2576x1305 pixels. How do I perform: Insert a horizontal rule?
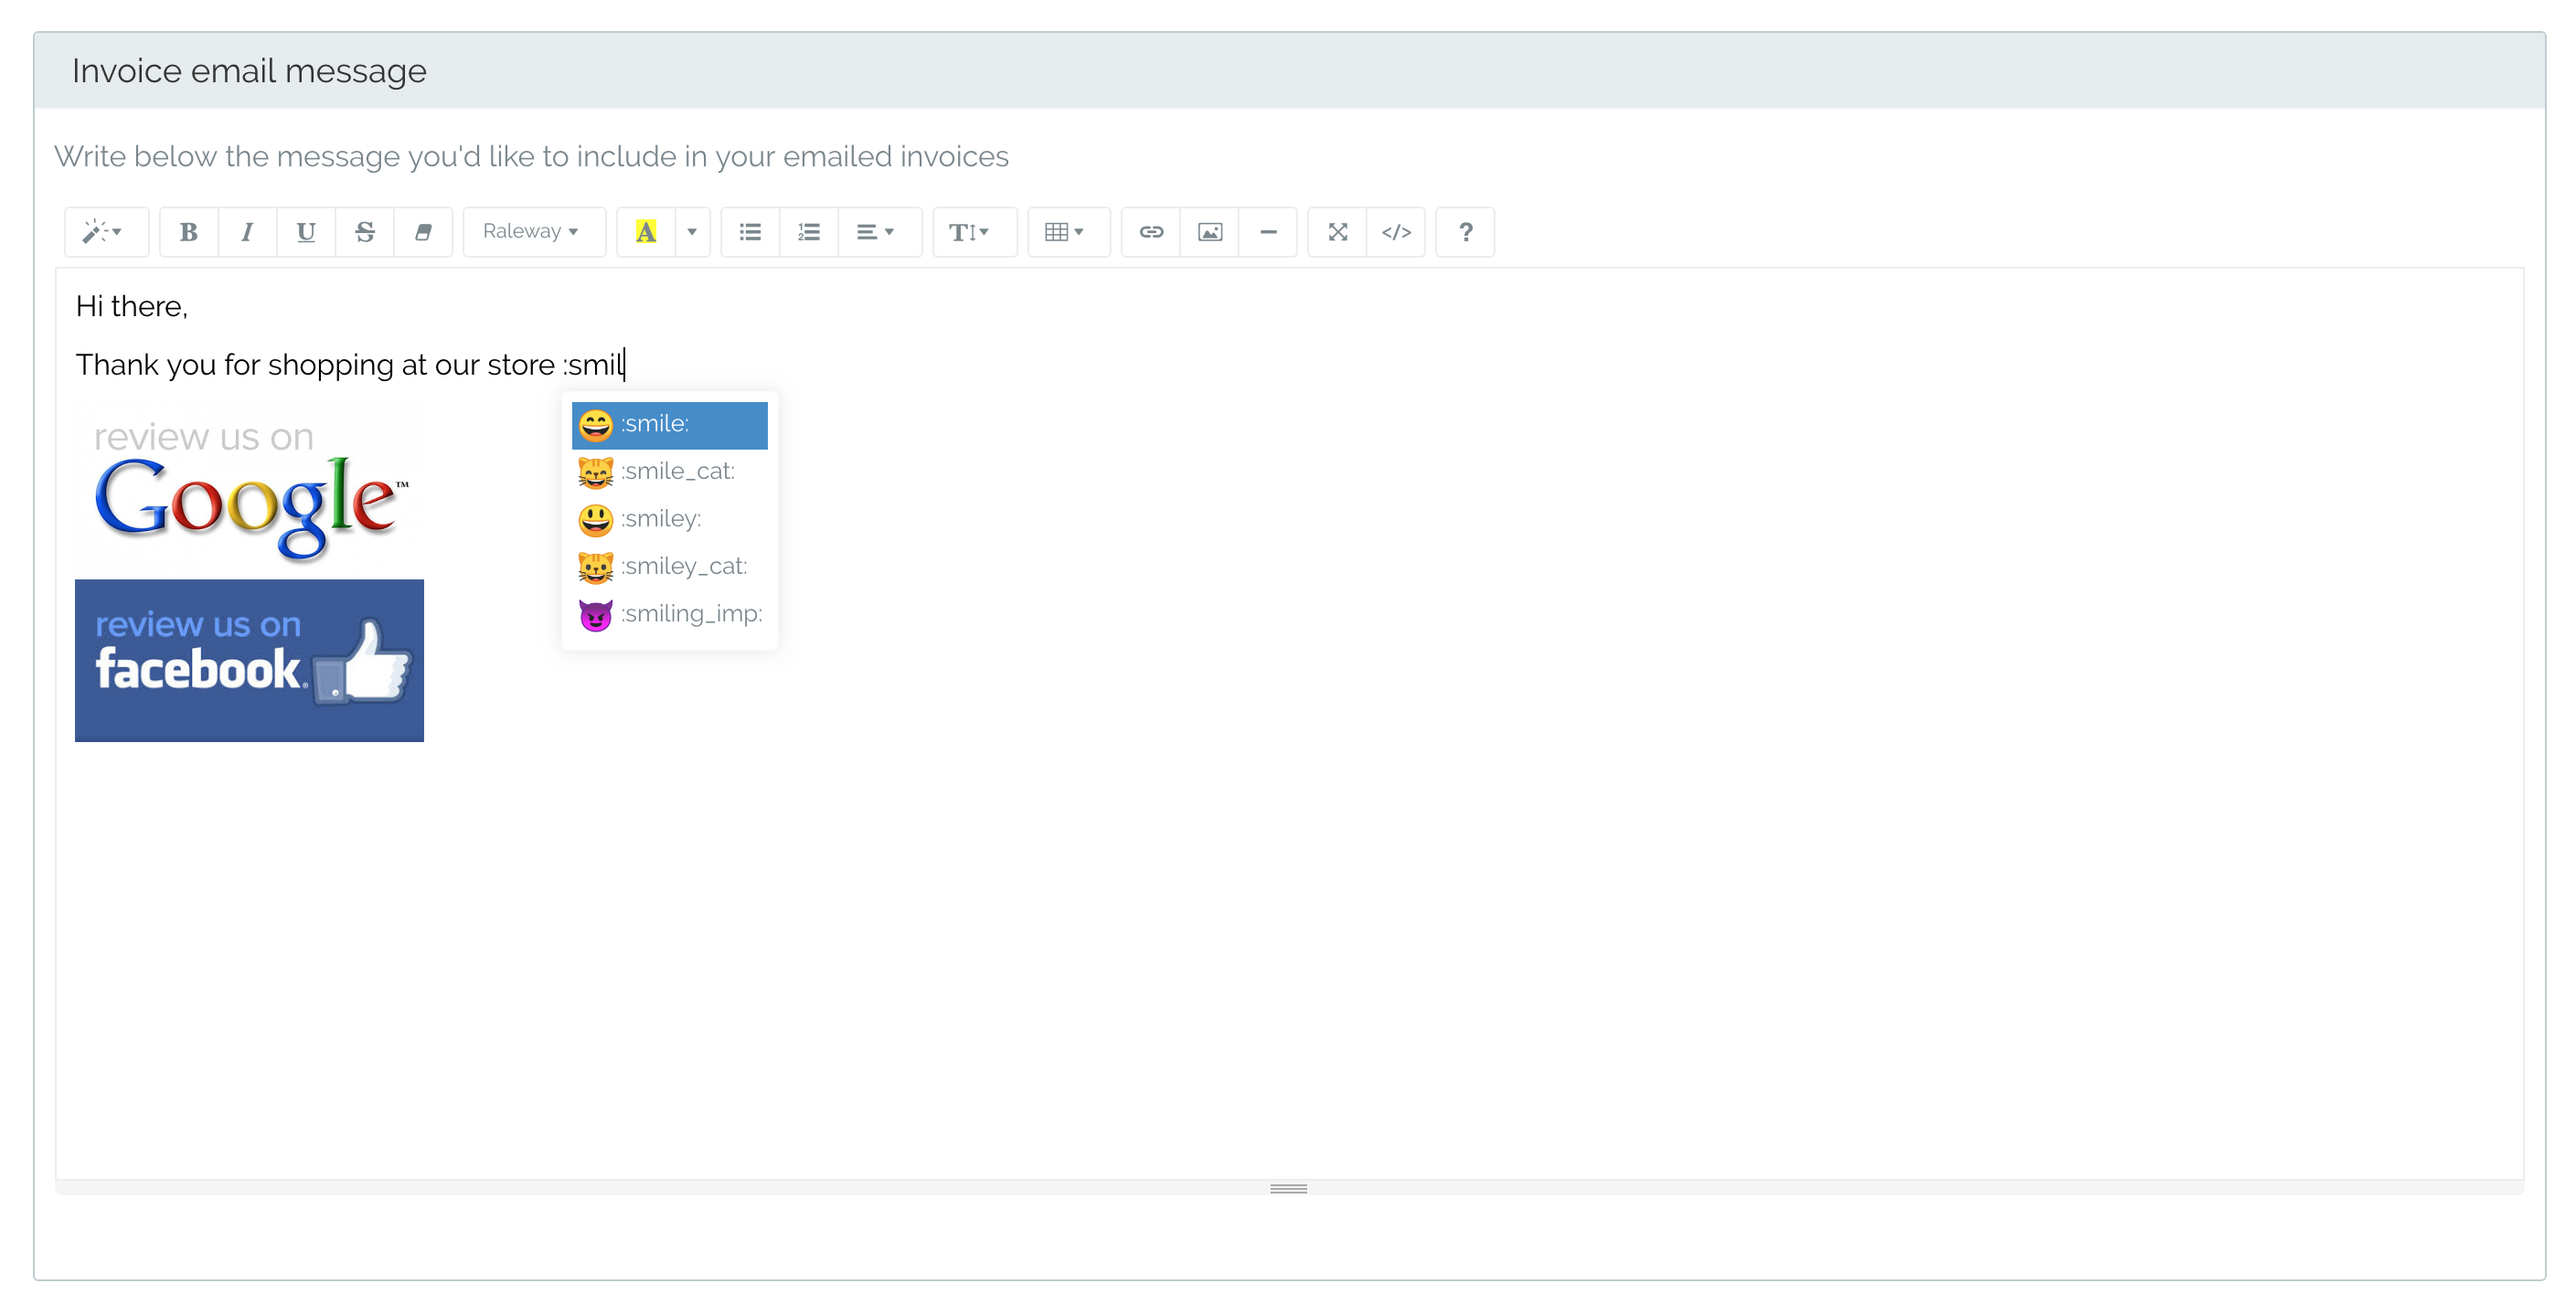pos(1268,232)
